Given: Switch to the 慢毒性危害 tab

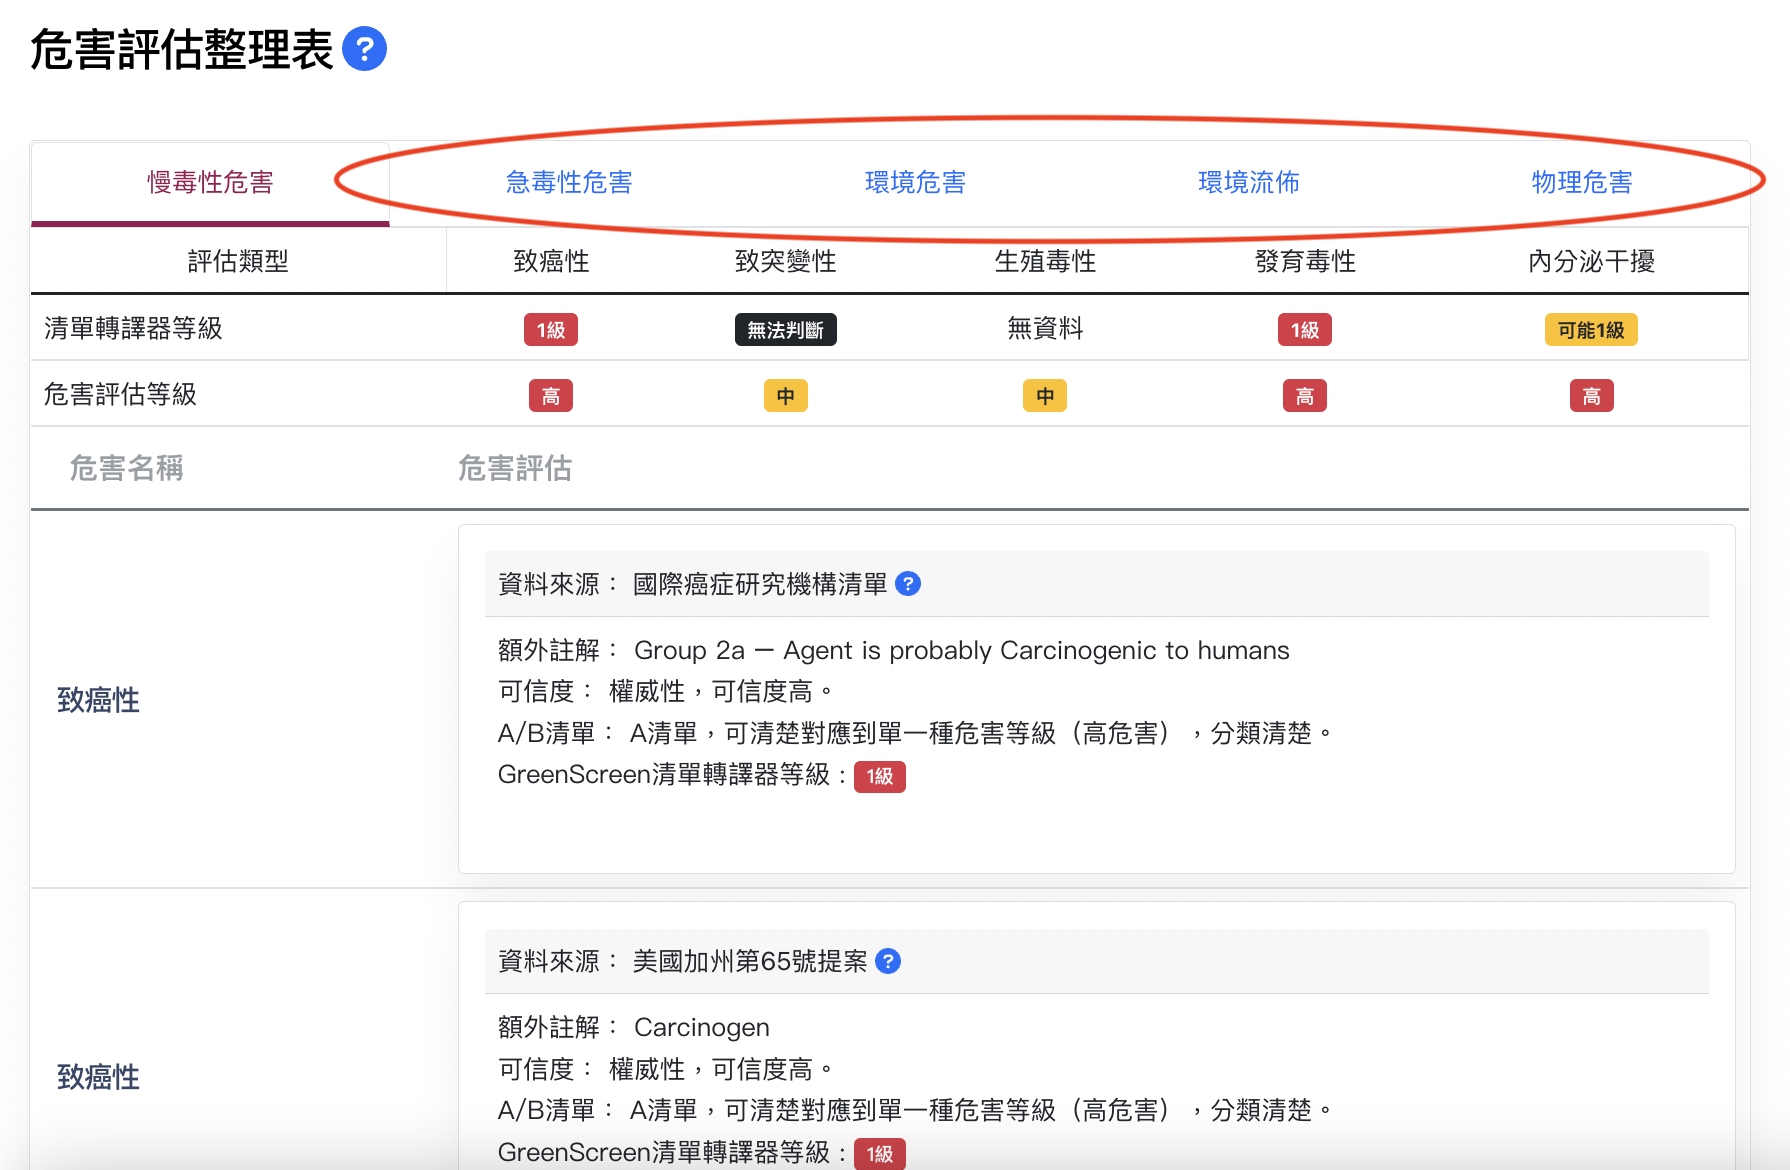Looking at the screenshot, I should click(210, 182).
